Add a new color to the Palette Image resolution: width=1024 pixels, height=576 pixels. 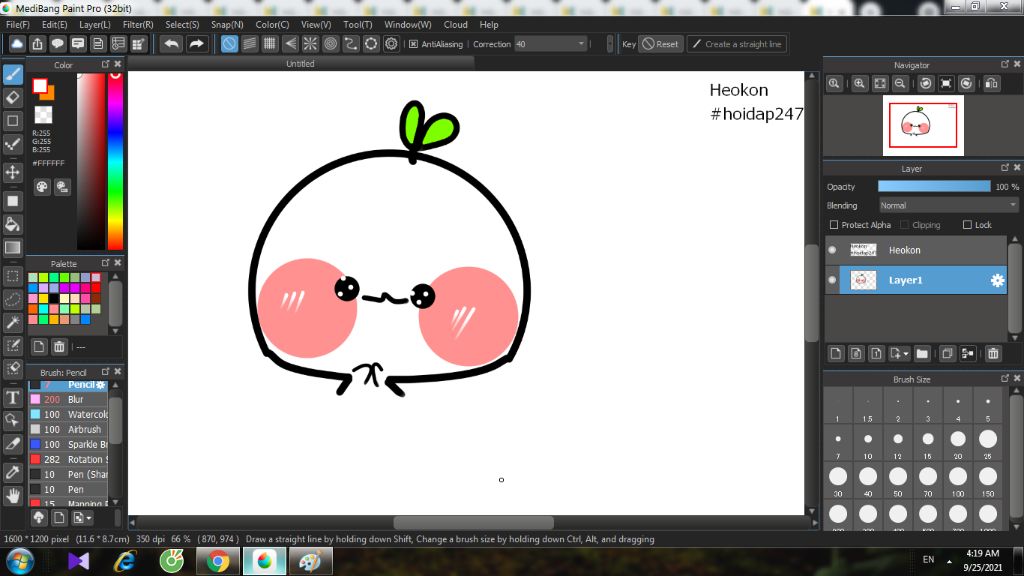[39, 347]
